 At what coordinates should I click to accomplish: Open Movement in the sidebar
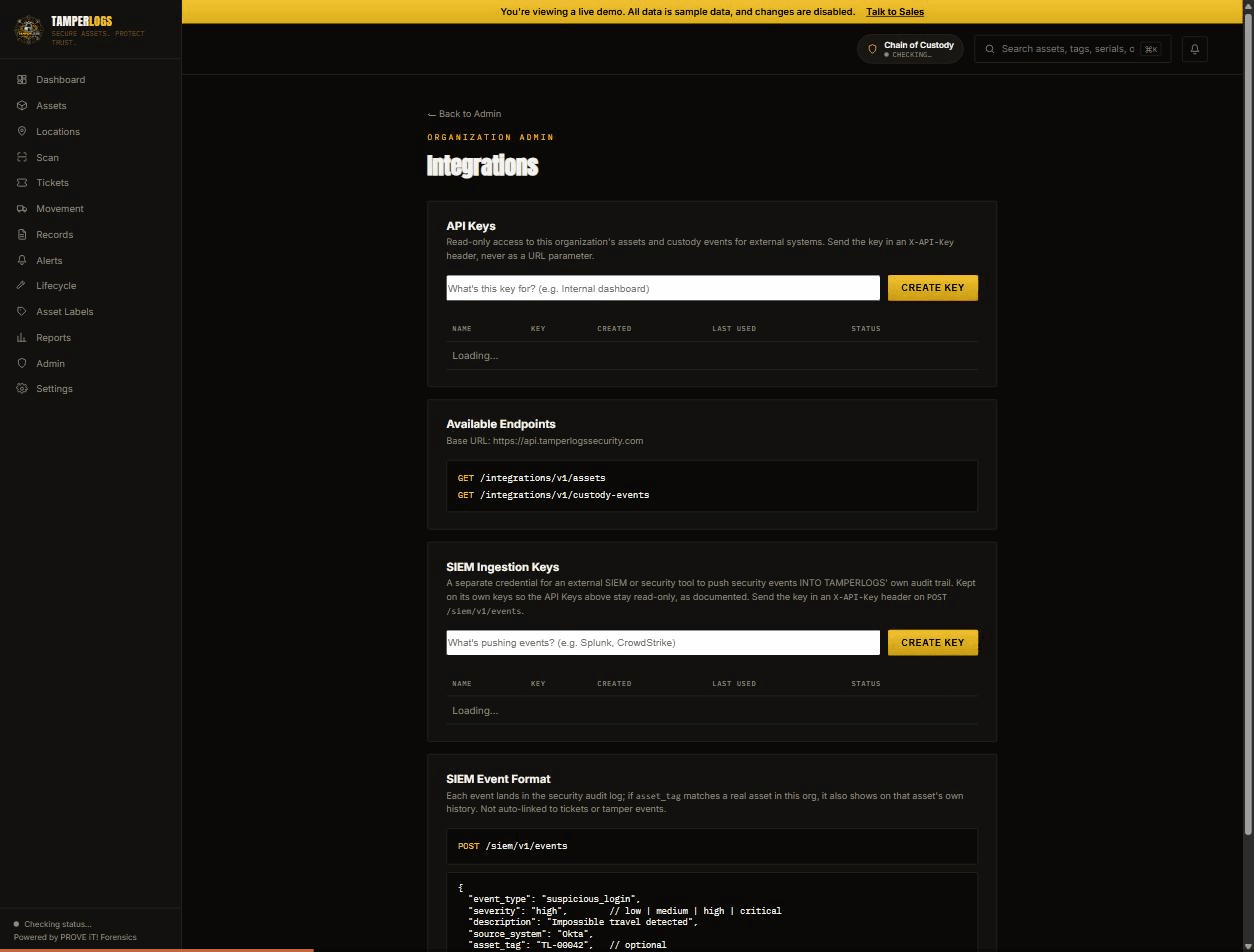90,209
